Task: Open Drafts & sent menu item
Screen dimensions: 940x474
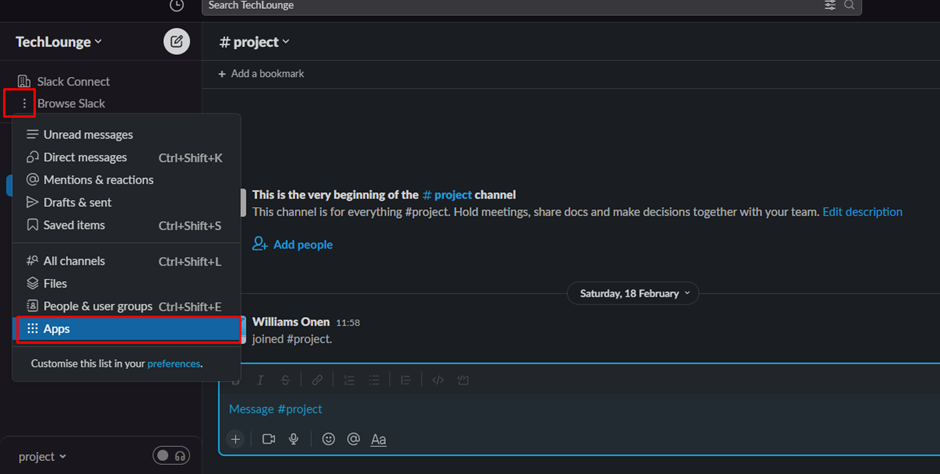Action: coord(126,203)
